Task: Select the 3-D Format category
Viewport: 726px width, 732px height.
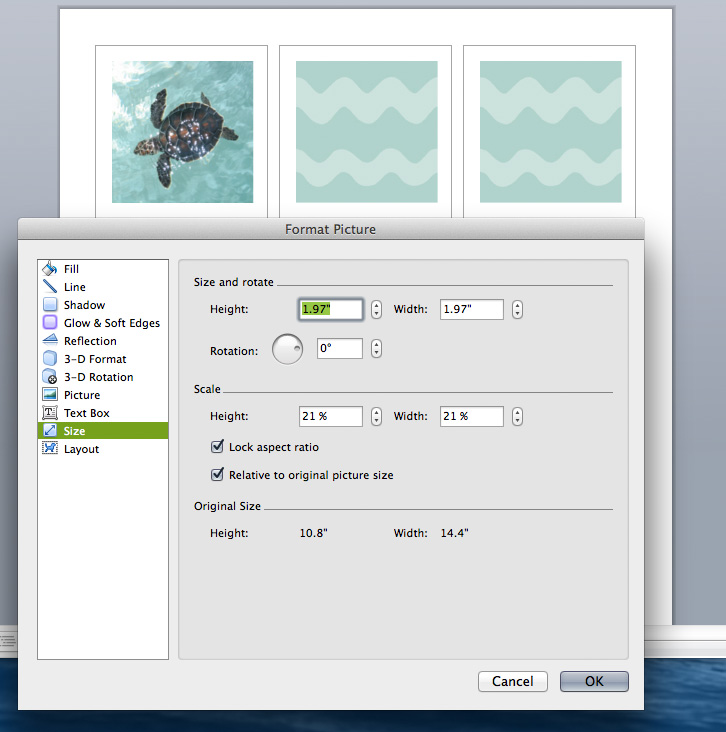Action: tap(103, 359)
